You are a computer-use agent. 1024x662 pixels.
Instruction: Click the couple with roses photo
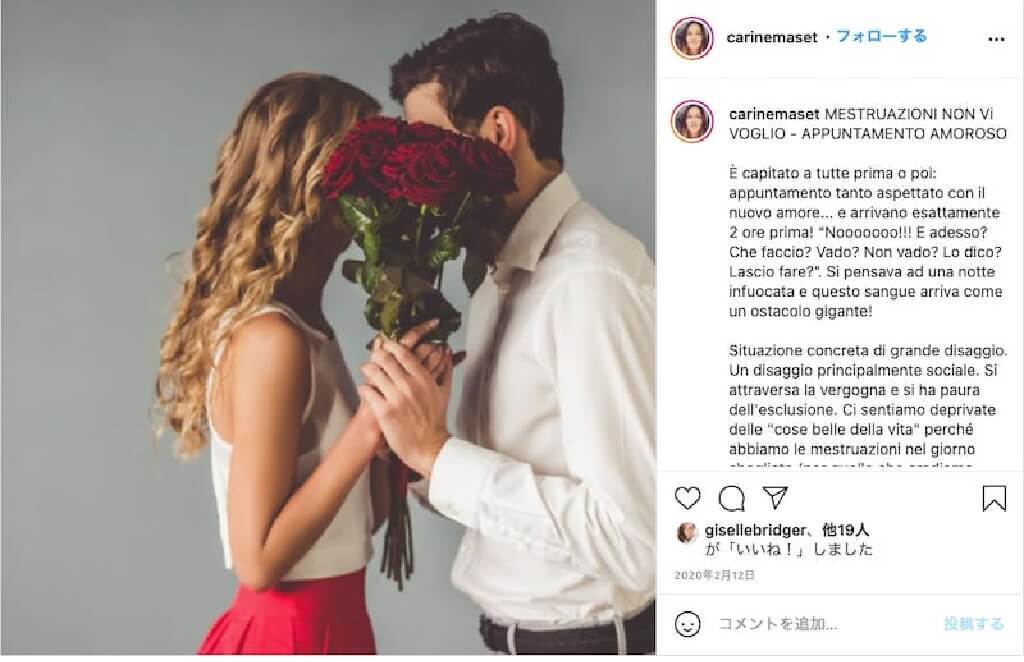pos(328,328)
